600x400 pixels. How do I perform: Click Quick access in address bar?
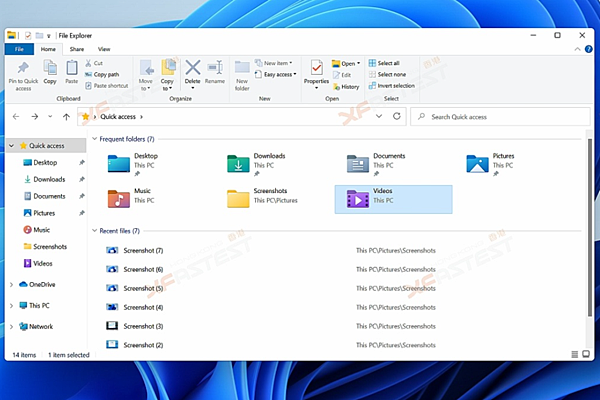click(118, 117)
